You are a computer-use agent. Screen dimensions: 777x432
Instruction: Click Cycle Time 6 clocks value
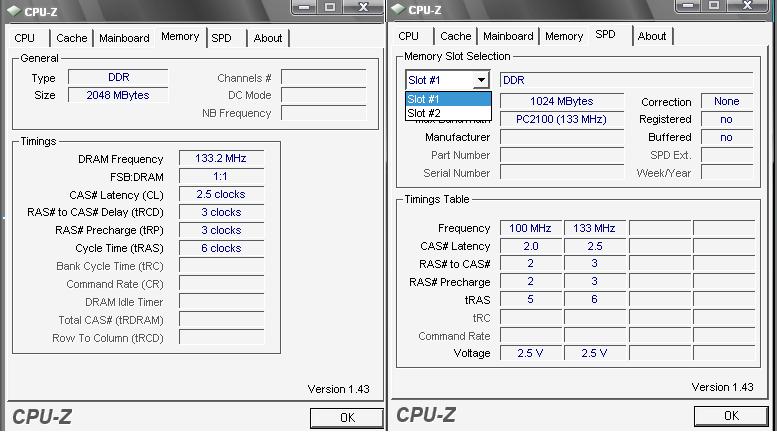221,248
